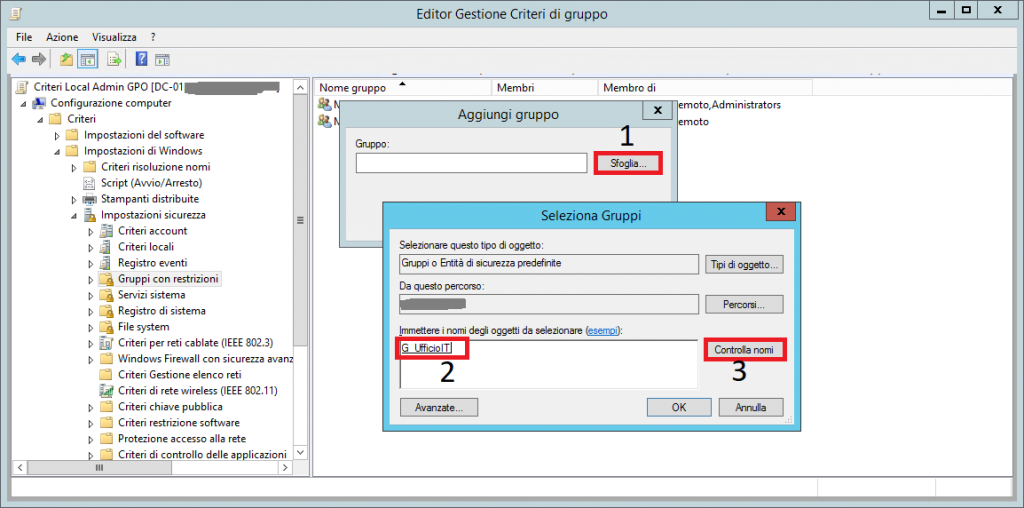The image size is (1024, 508).
Task: Expand the Criteri account node
Action: [90, 231]
